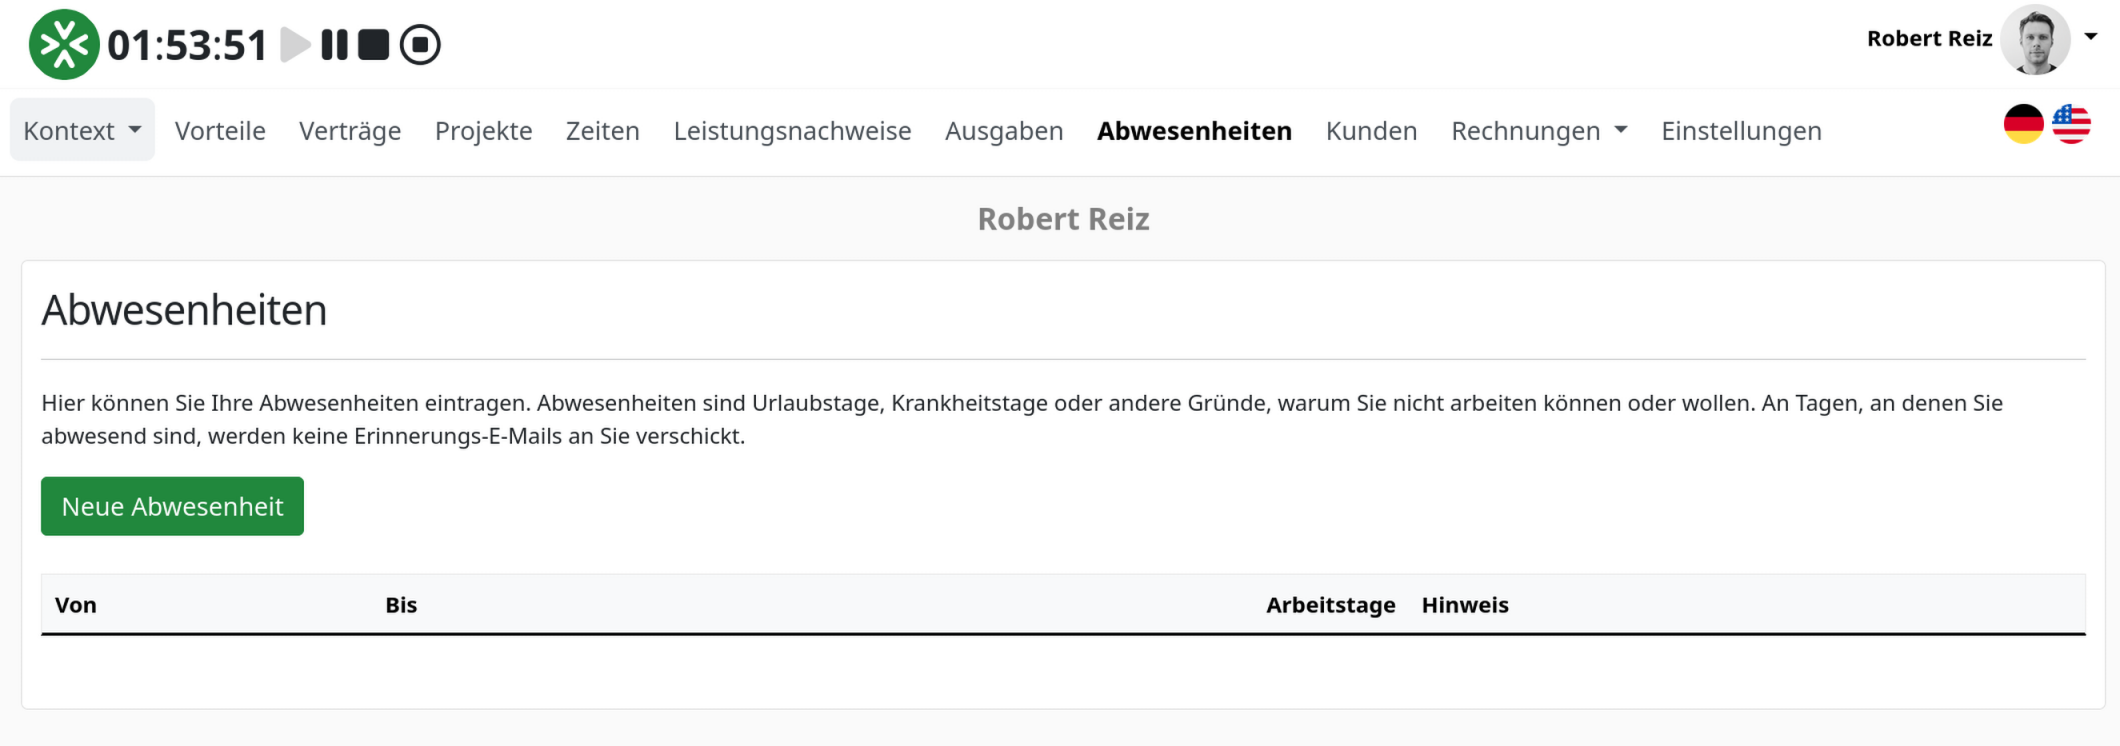2120x746 pixels.
Task: Expand the user account dropdown arrow
Action: 2090,37
